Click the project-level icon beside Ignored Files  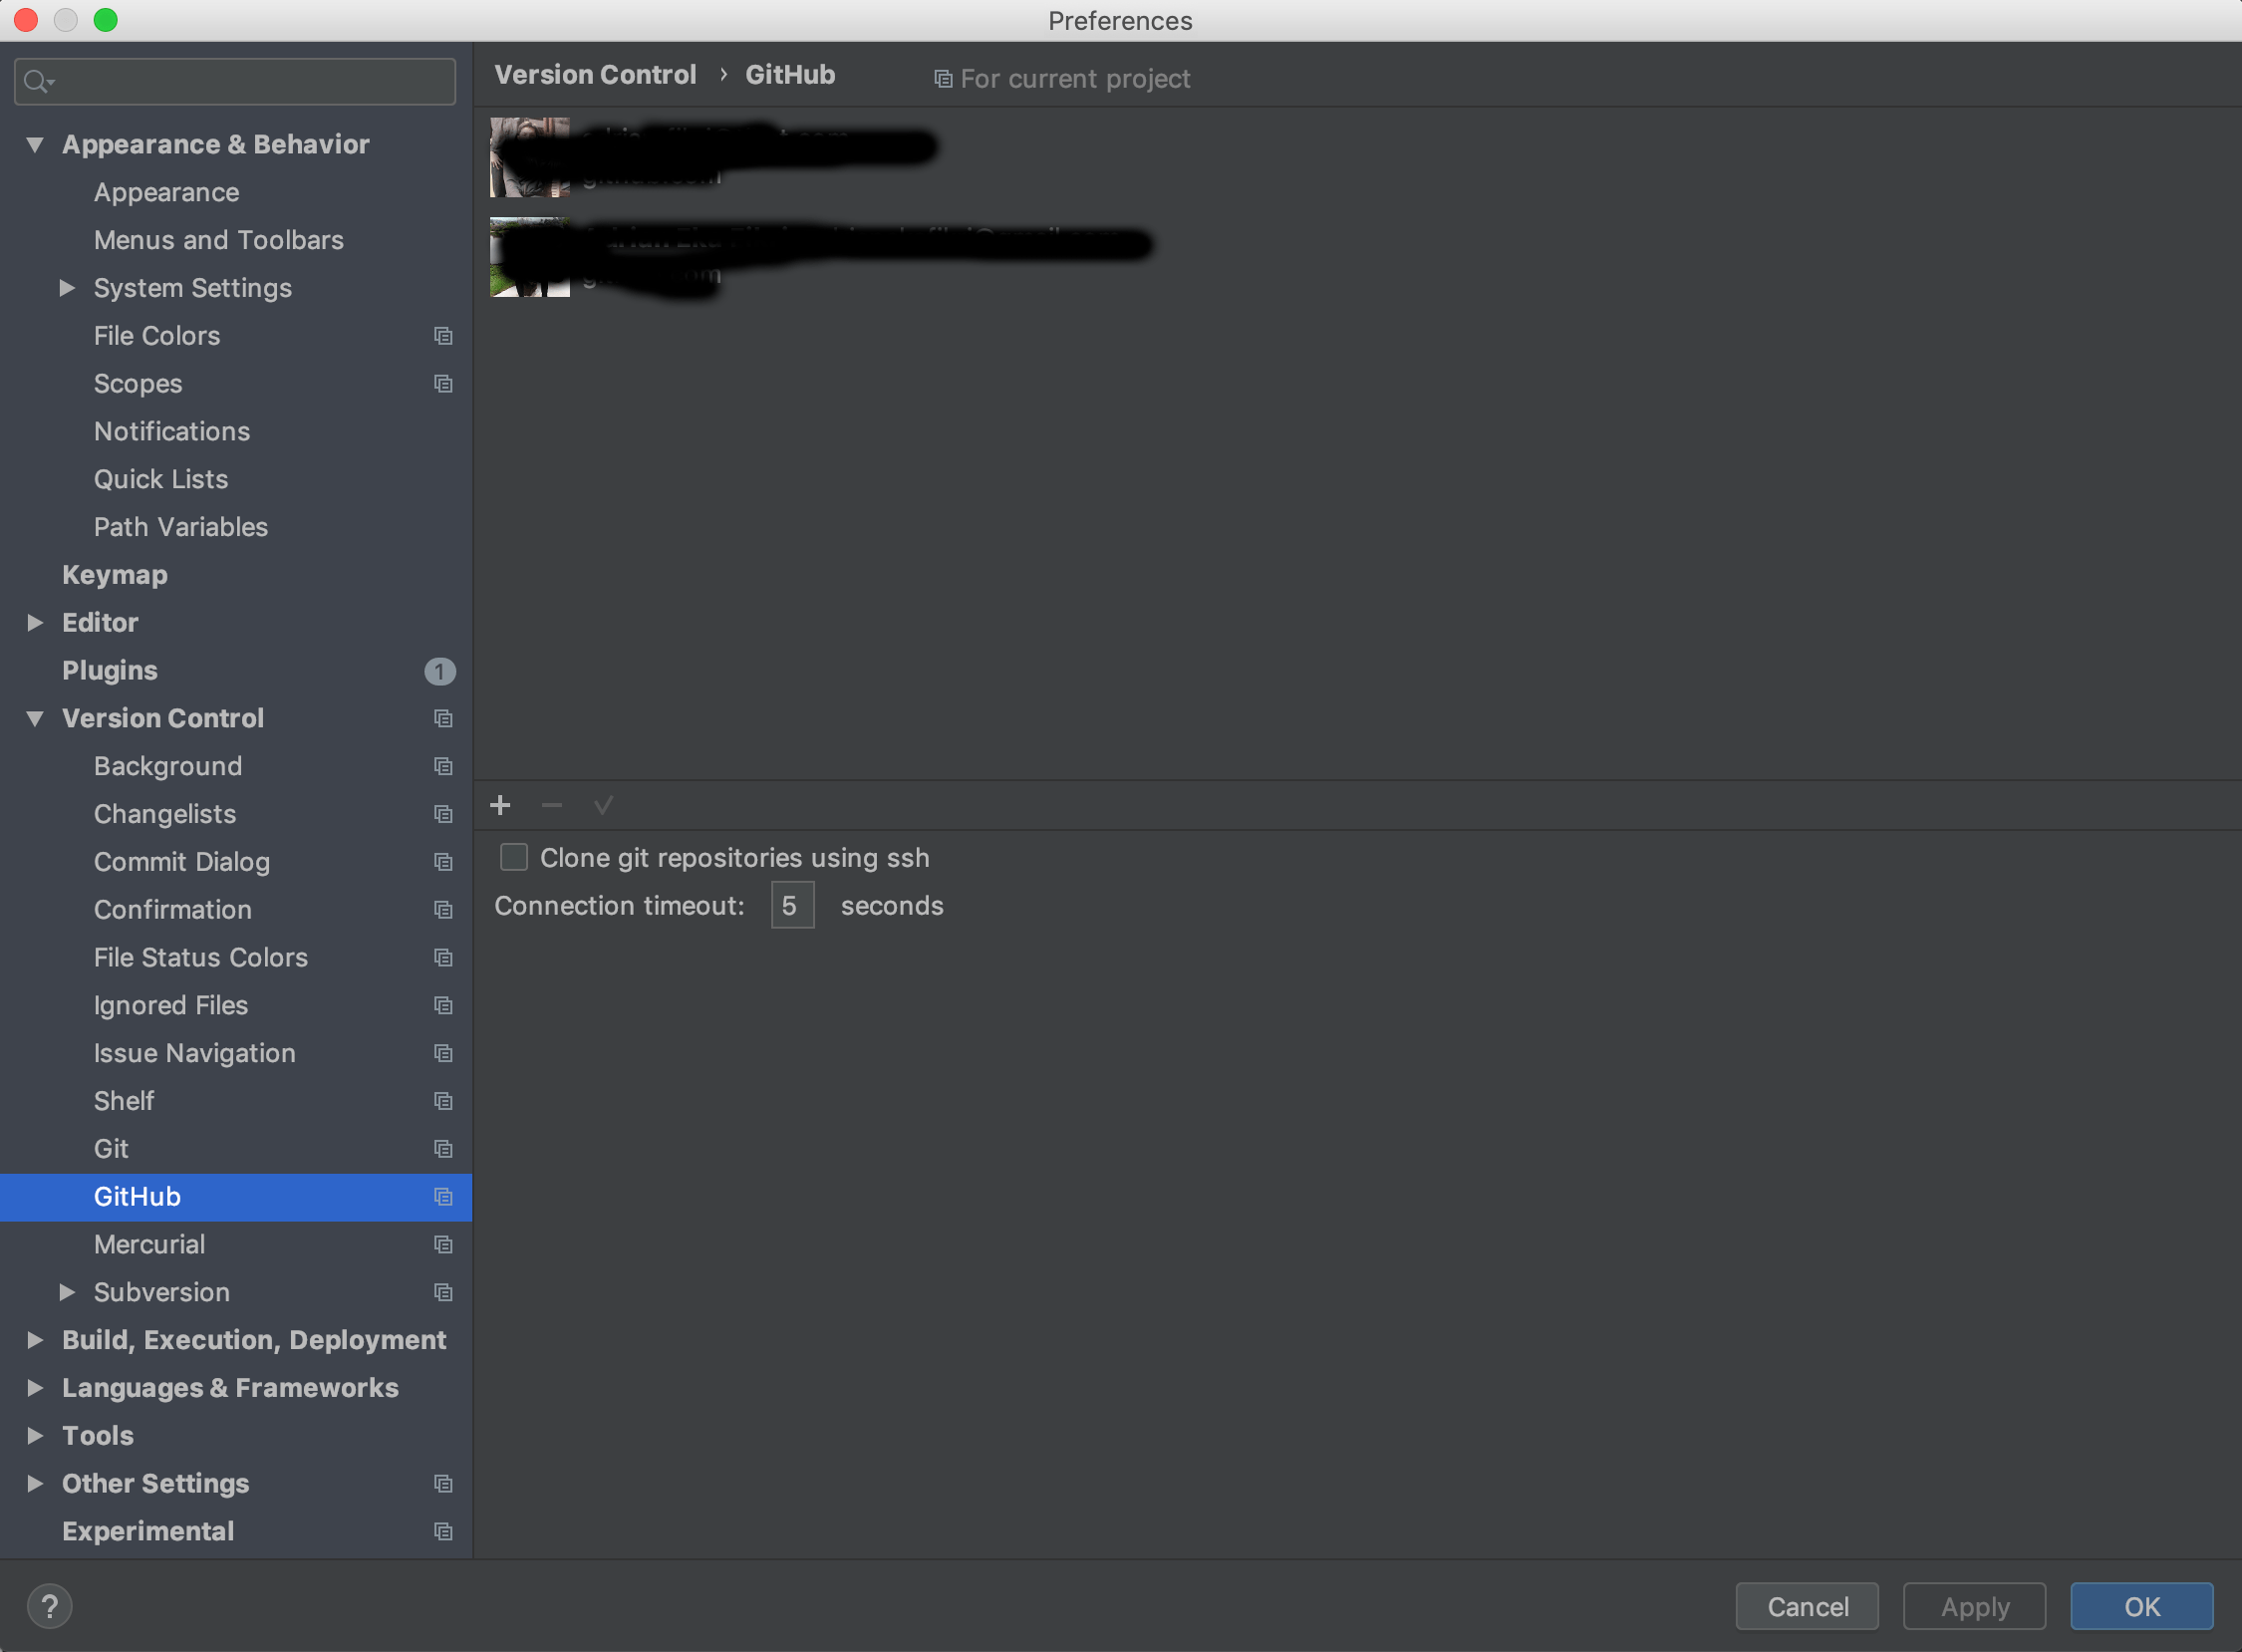443,1005
